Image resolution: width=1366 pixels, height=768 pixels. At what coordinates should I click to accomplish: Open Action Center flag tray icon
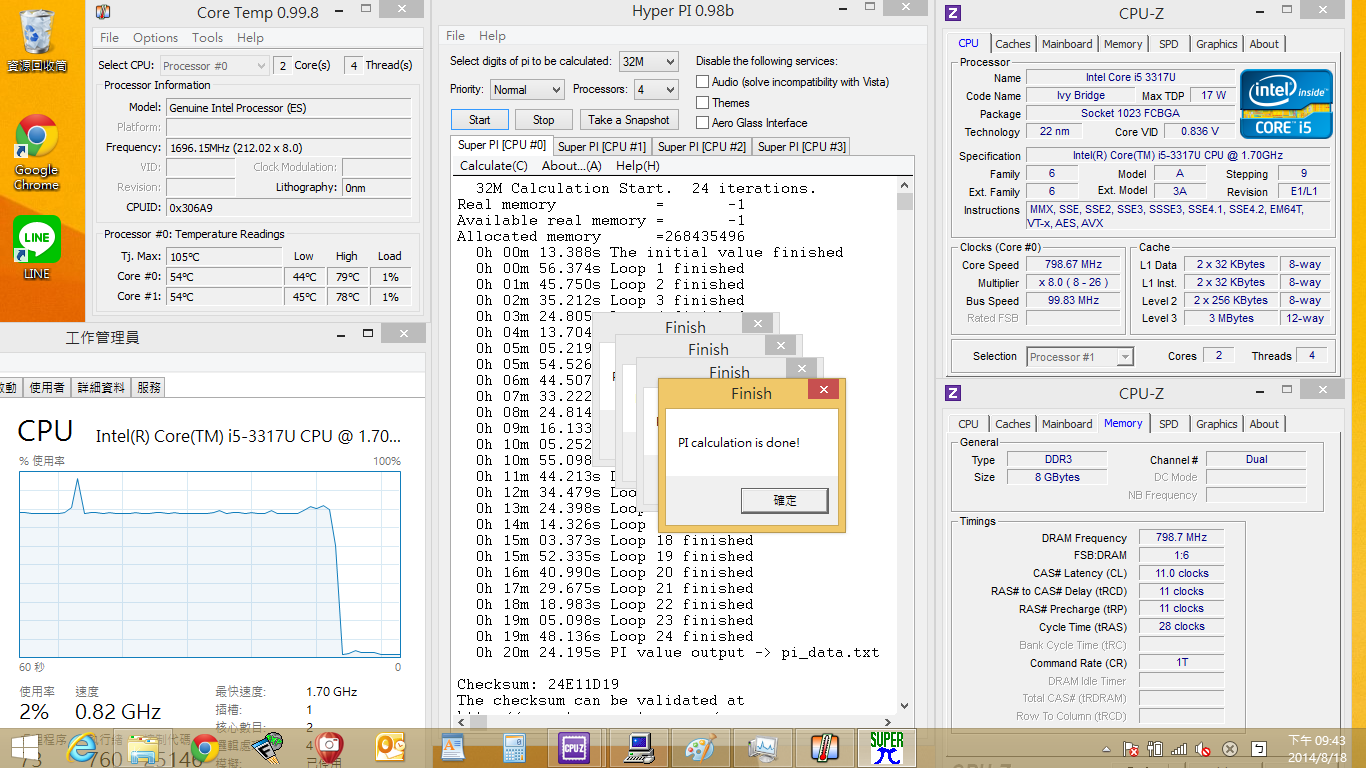(1131, 748)
